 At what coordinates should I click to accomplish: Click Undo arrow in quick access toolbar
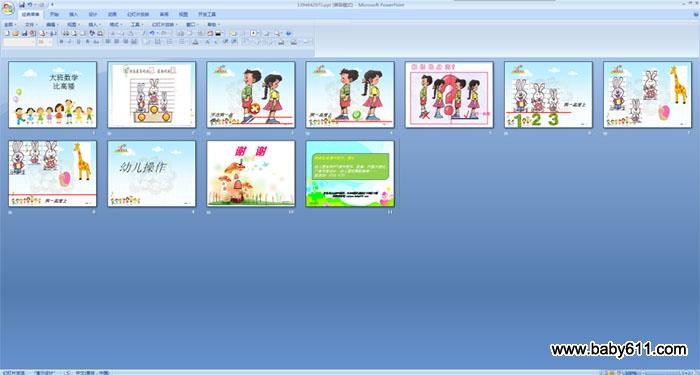click(30, 4)
